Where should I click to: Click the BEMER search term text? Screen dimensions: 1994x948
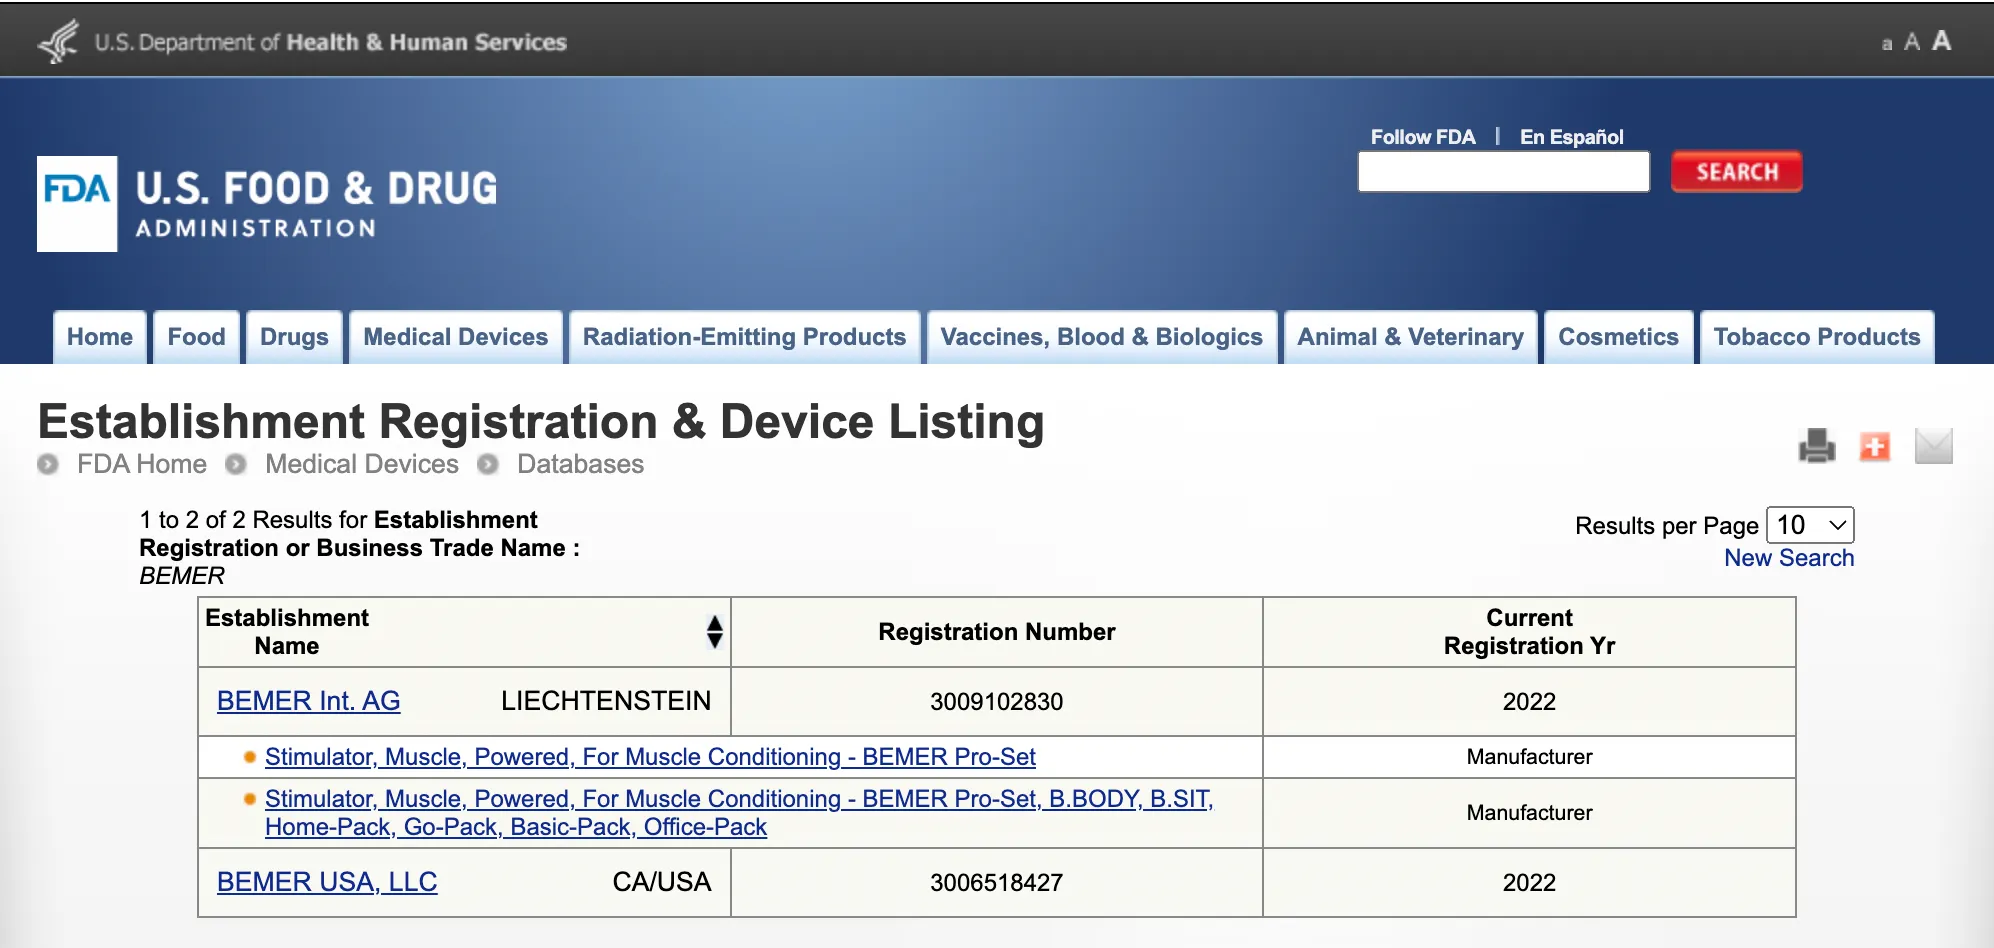point(182,576)
